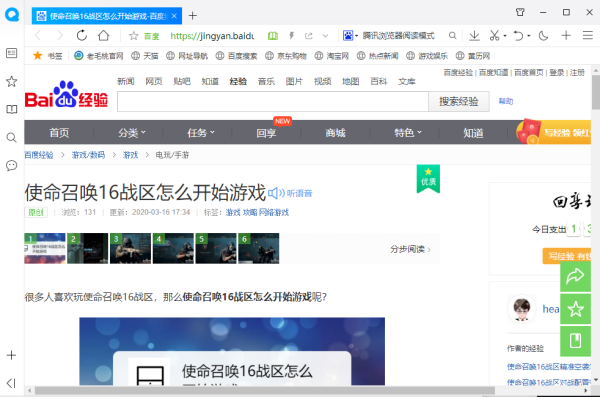Bookmark this page with address bar star
Image resolution: width=600 pixels, height=397 pixels.
[x=134, y=36]
